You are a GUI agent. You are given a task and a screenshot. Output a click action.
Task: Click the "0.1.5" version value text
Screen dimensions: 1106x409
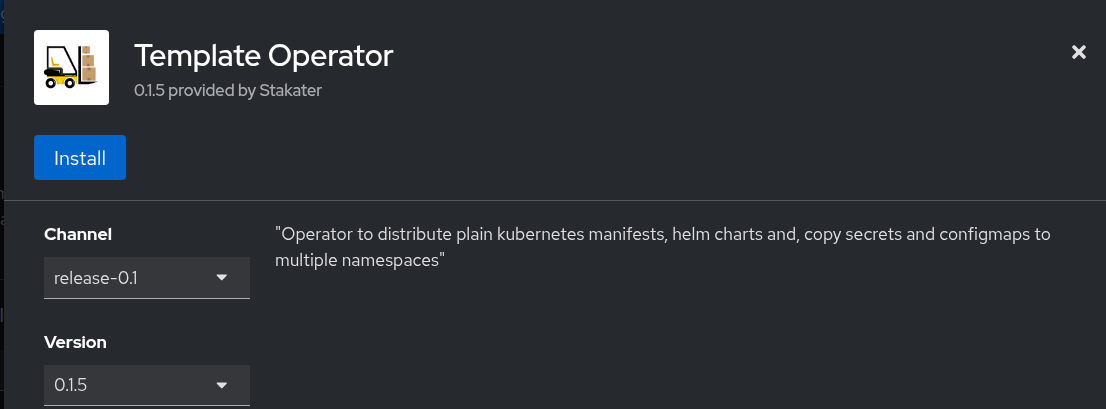[71, 384]
